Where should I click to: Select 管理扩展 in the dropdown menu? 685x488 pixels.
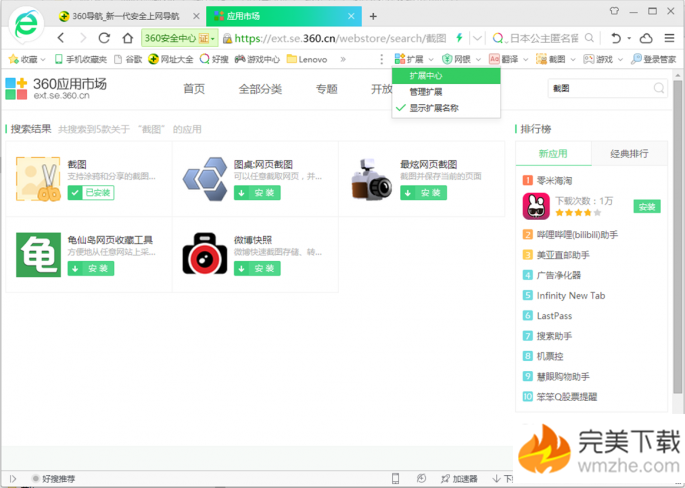(446, 92)
